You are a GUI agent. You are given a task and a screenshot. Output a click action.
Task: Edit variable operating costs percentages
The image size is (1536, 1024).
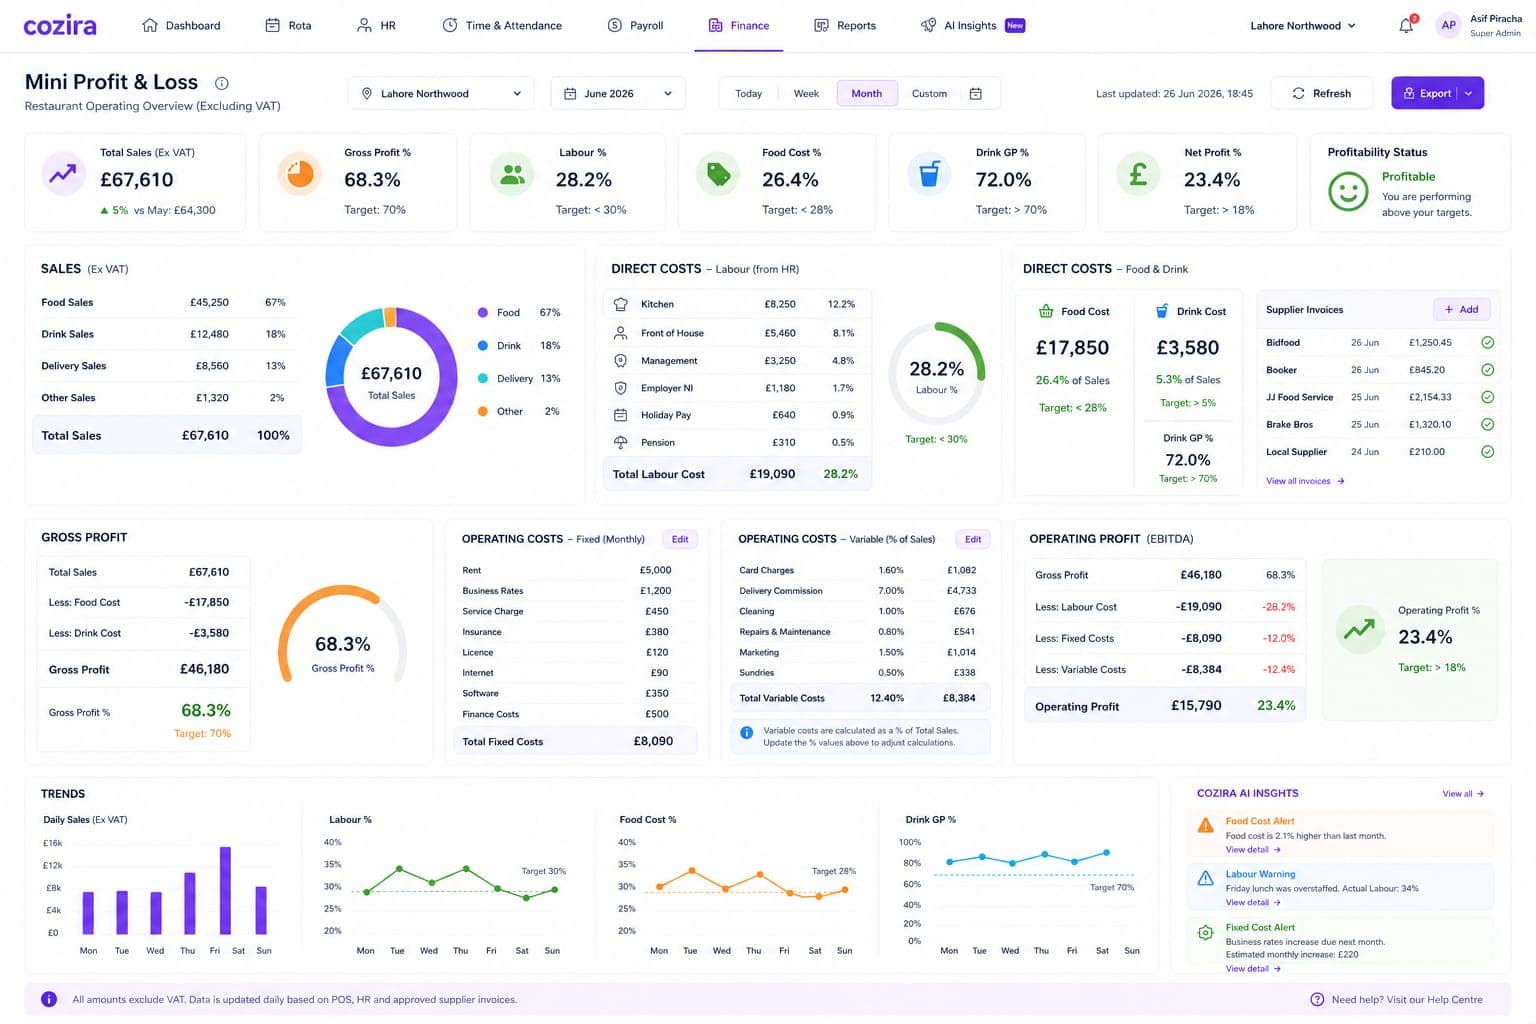[973, 539]
